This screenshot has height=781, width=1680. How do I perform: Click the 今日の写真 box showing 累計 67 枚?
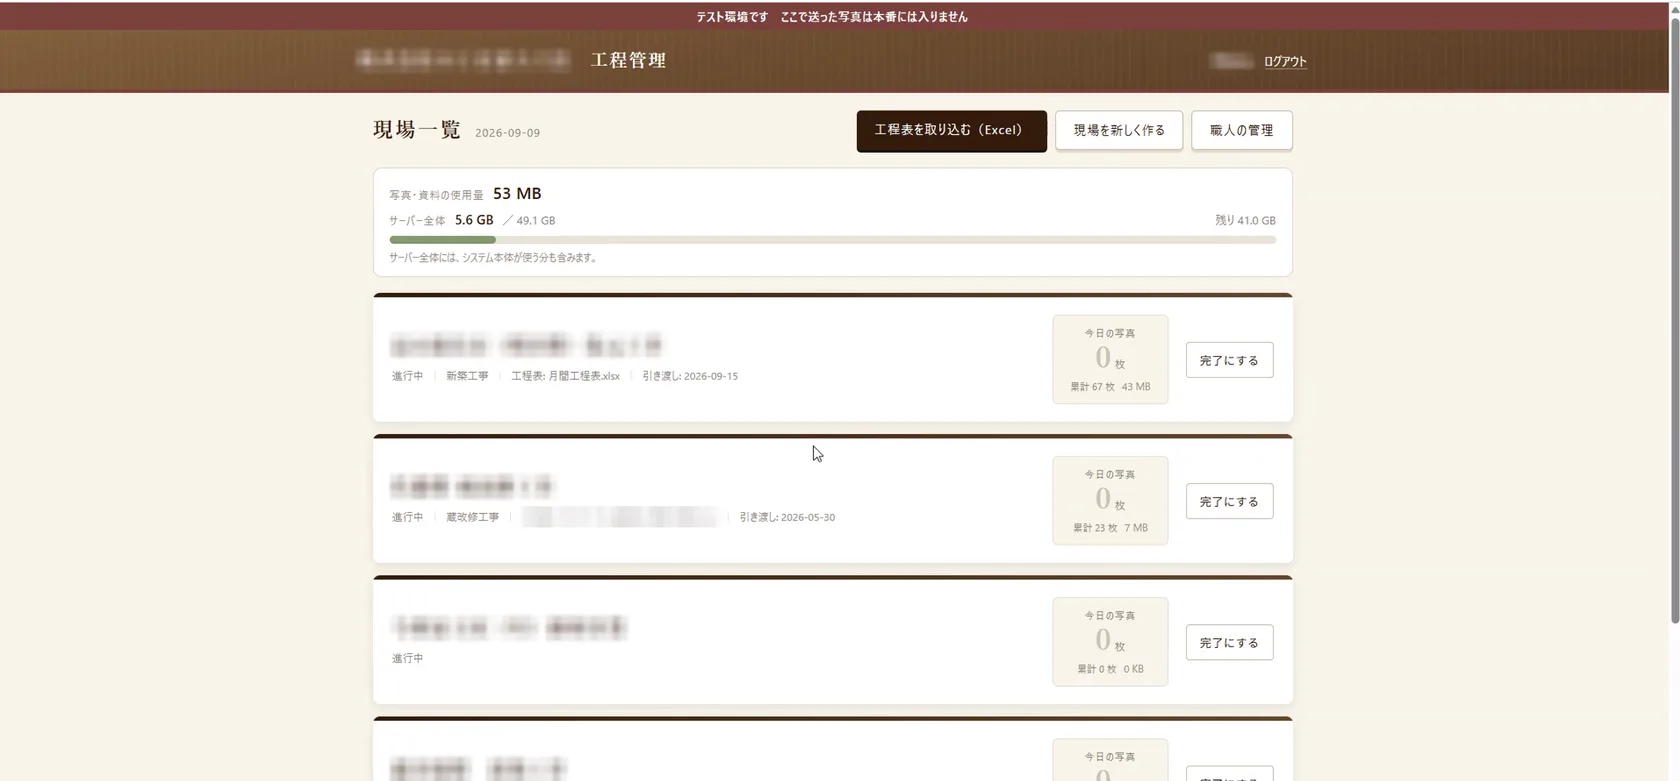pos(1110,360)
